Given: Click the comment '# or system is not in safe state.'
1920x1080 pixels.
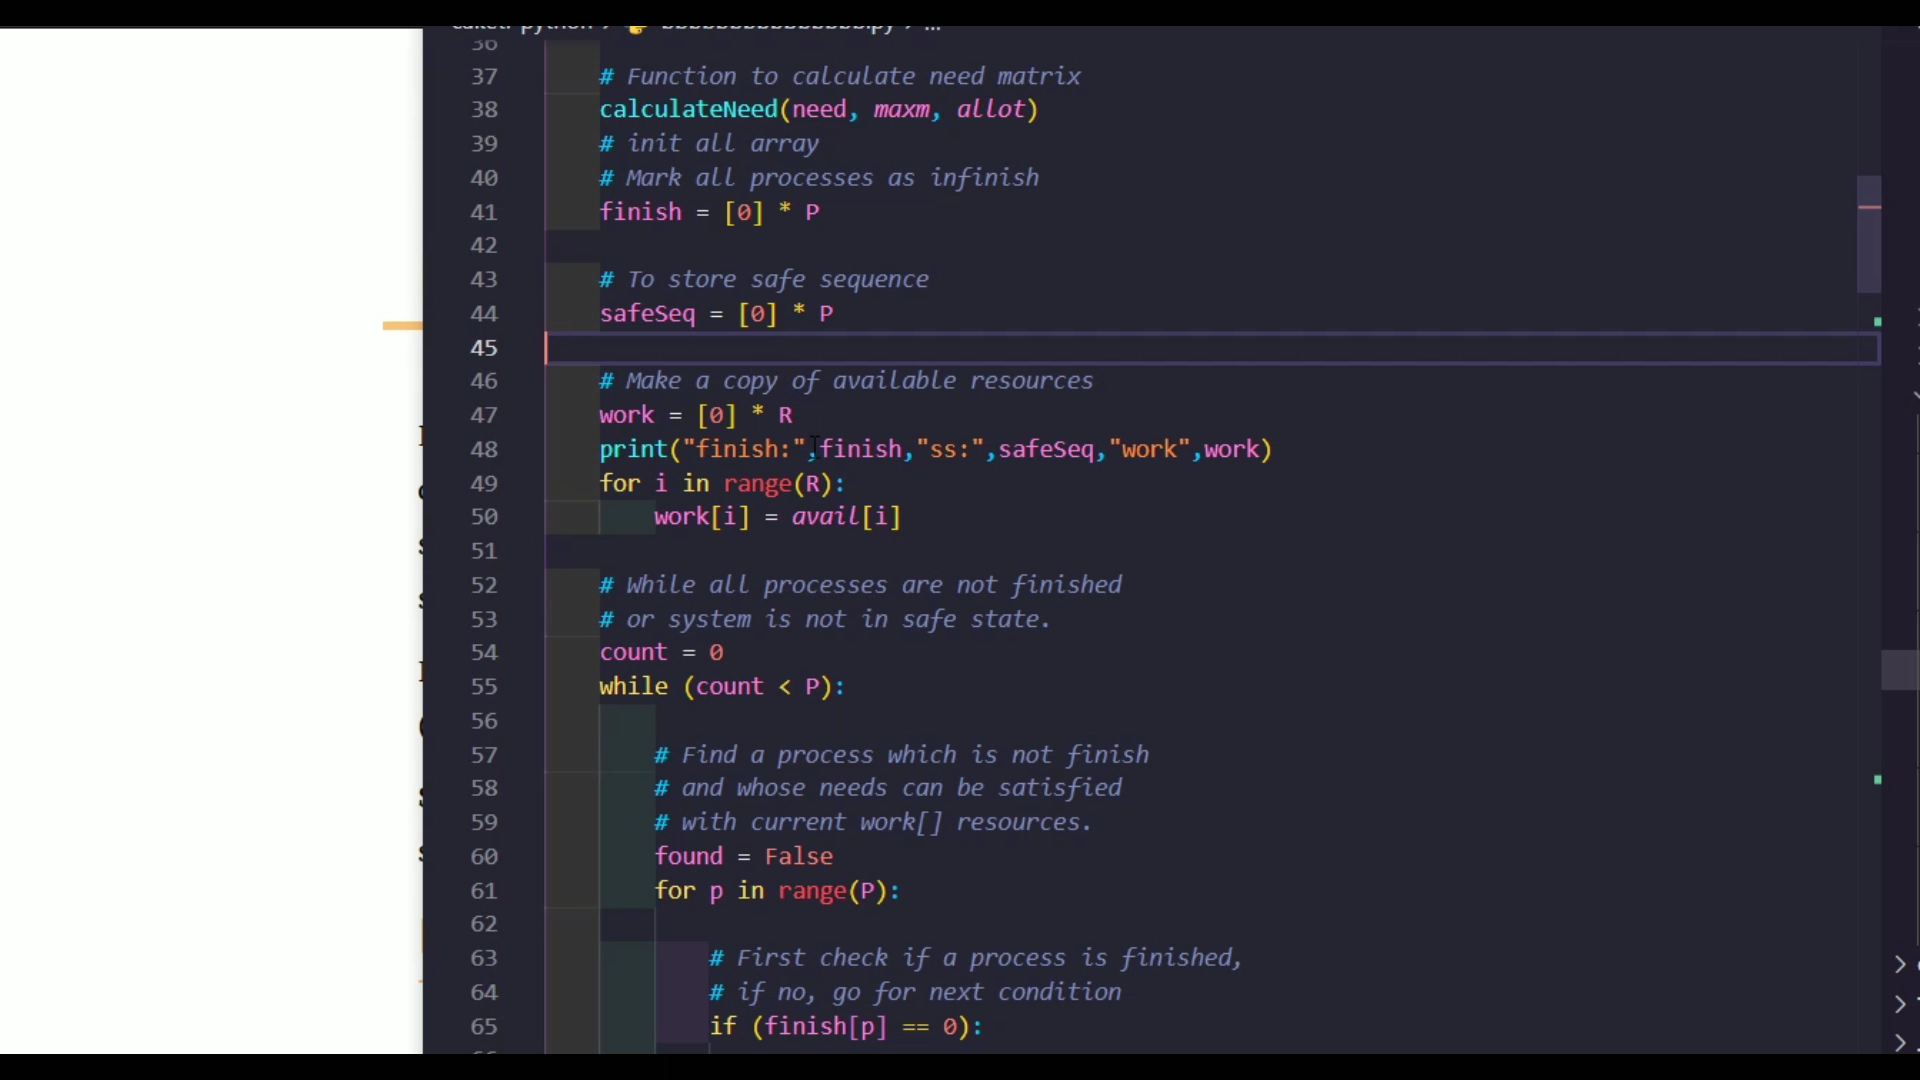Looking at the screenshot, I should coord(825,620).
